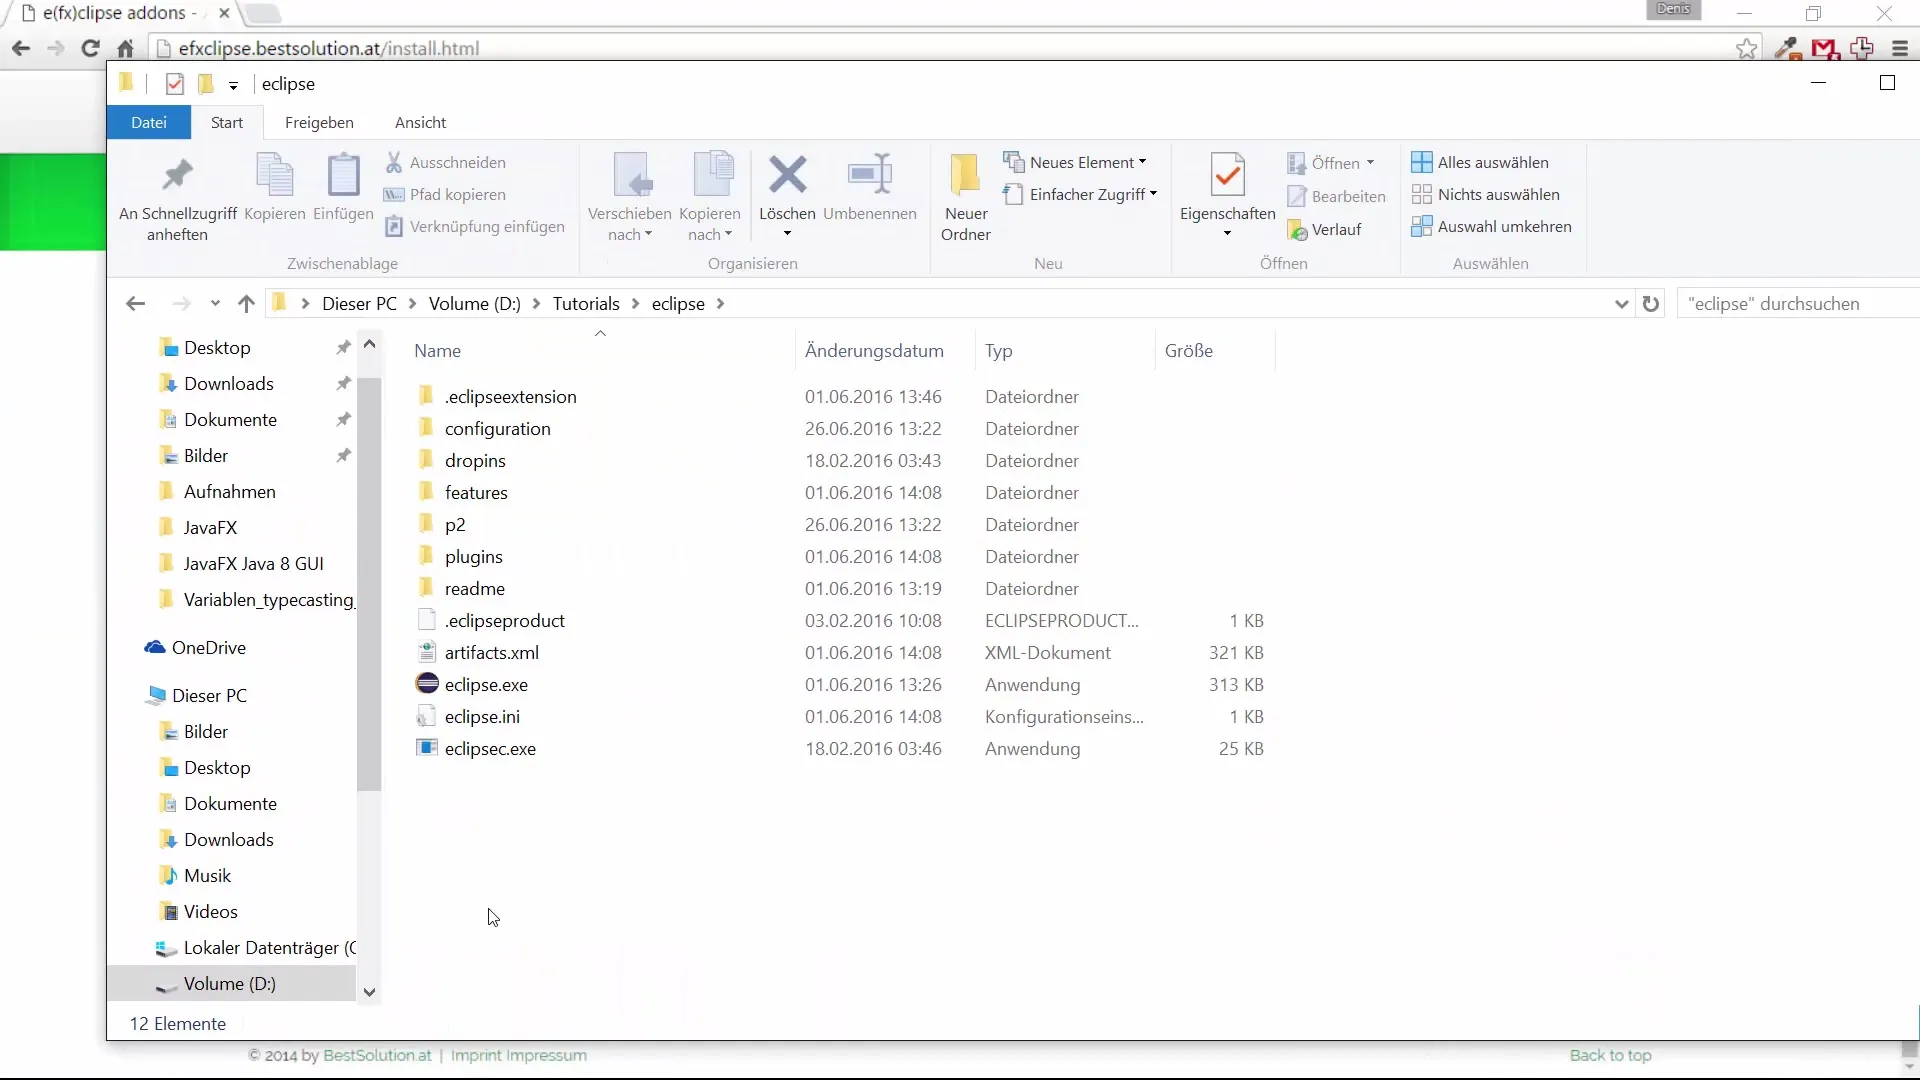The image size is (1920, 1080).
Task: Click the Eigenschaften checkmark icon
Action: pos(1227,175)
